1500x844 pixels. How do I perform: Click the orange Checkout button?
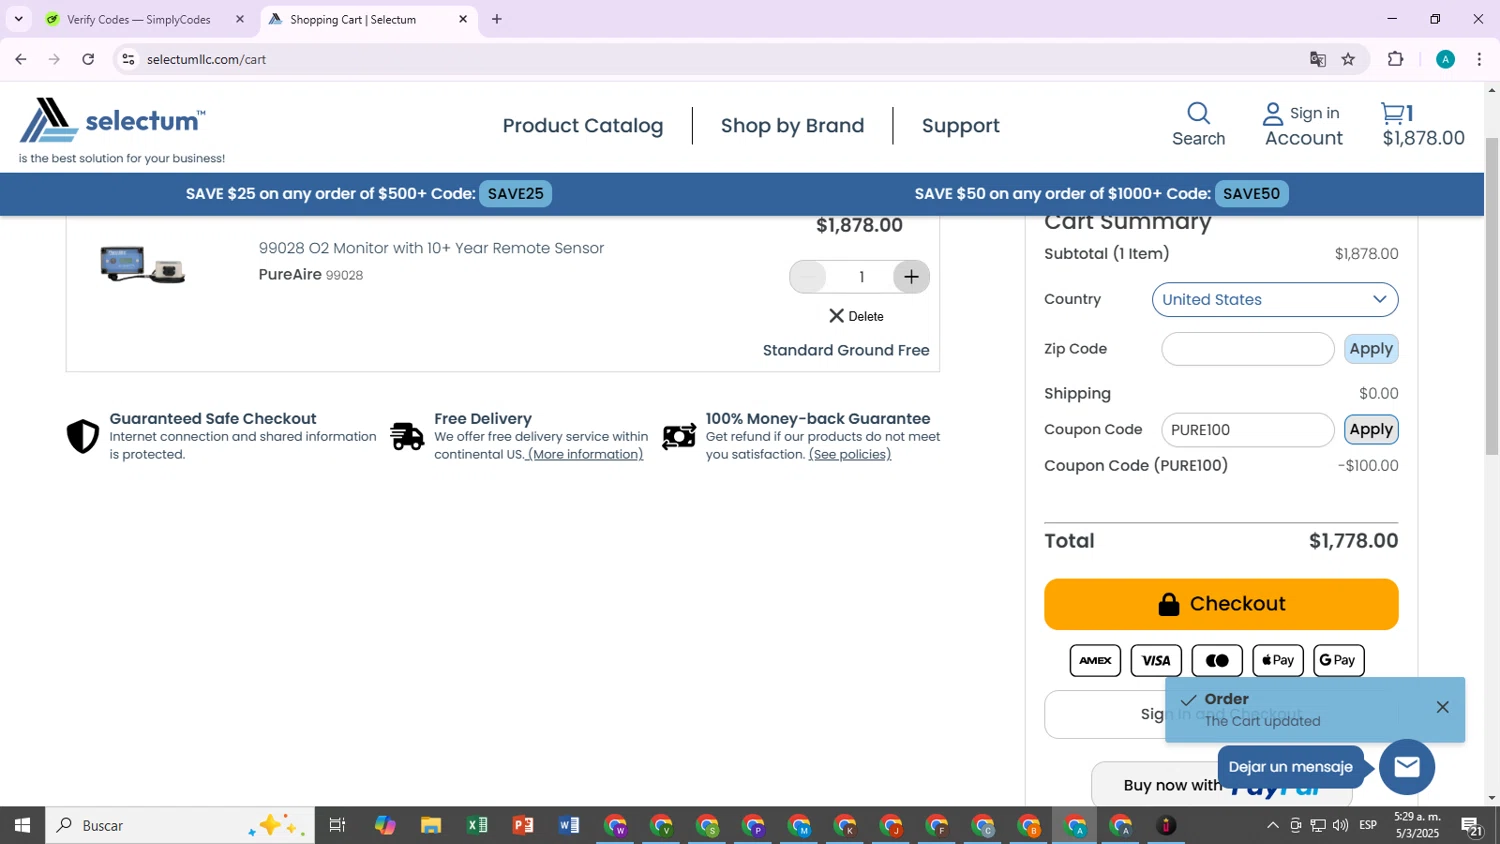(x=1221, y=604)
